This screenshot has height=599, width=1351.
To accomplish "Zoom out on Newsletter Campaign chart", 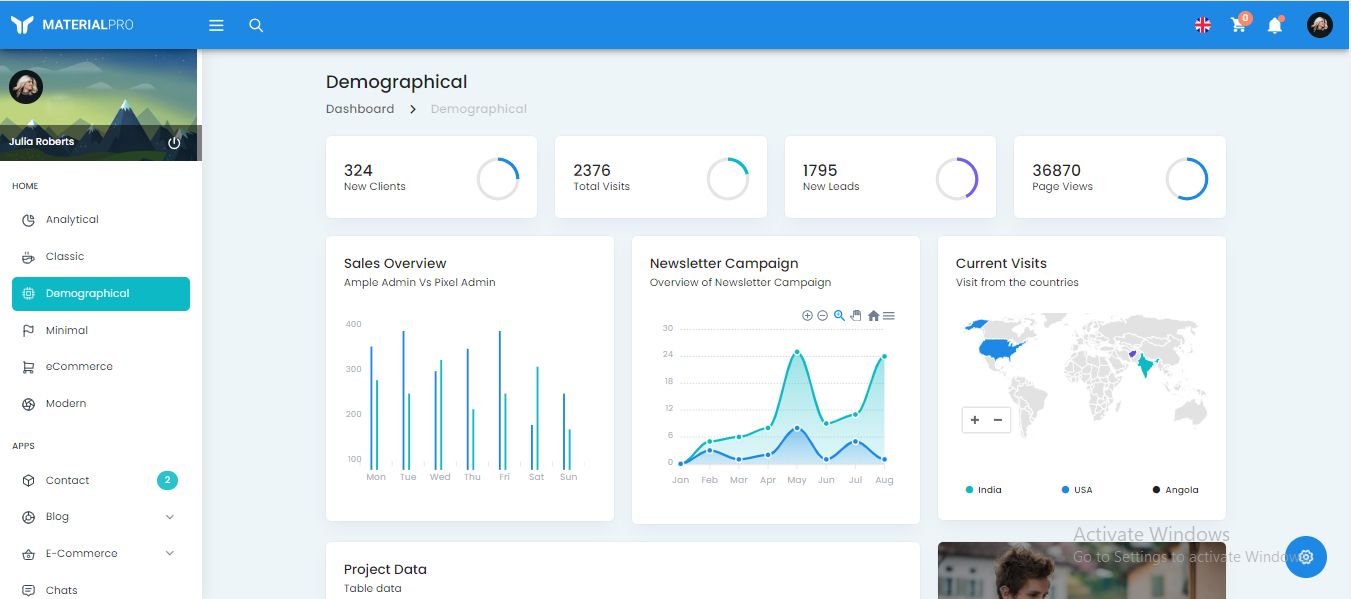I will coord(822,316).
